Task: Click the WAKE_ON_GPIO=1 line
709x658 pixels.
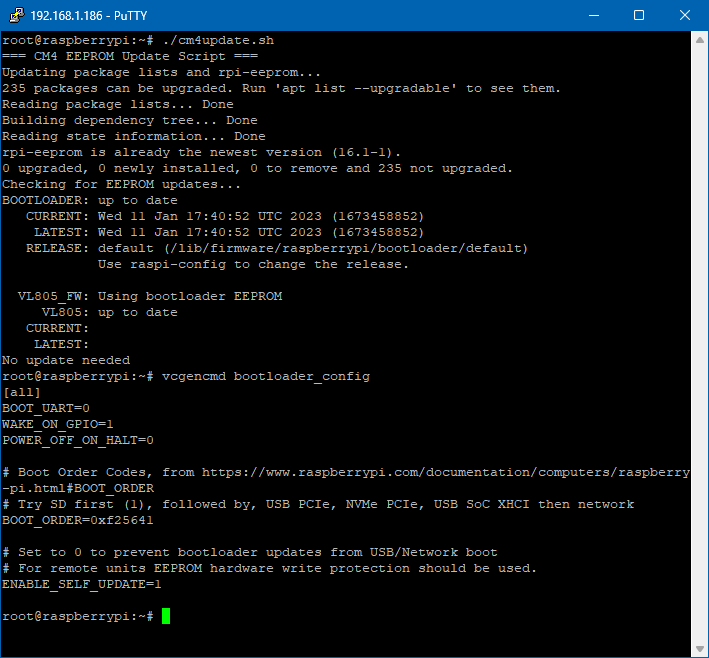Action: [58, 424]
